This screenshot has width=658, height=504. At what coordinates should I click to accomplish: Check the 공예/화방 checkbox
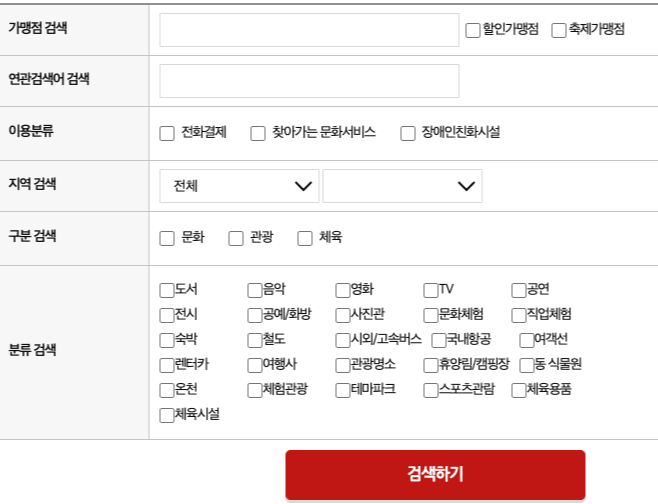pyautogui.click(x=255, y=316)
